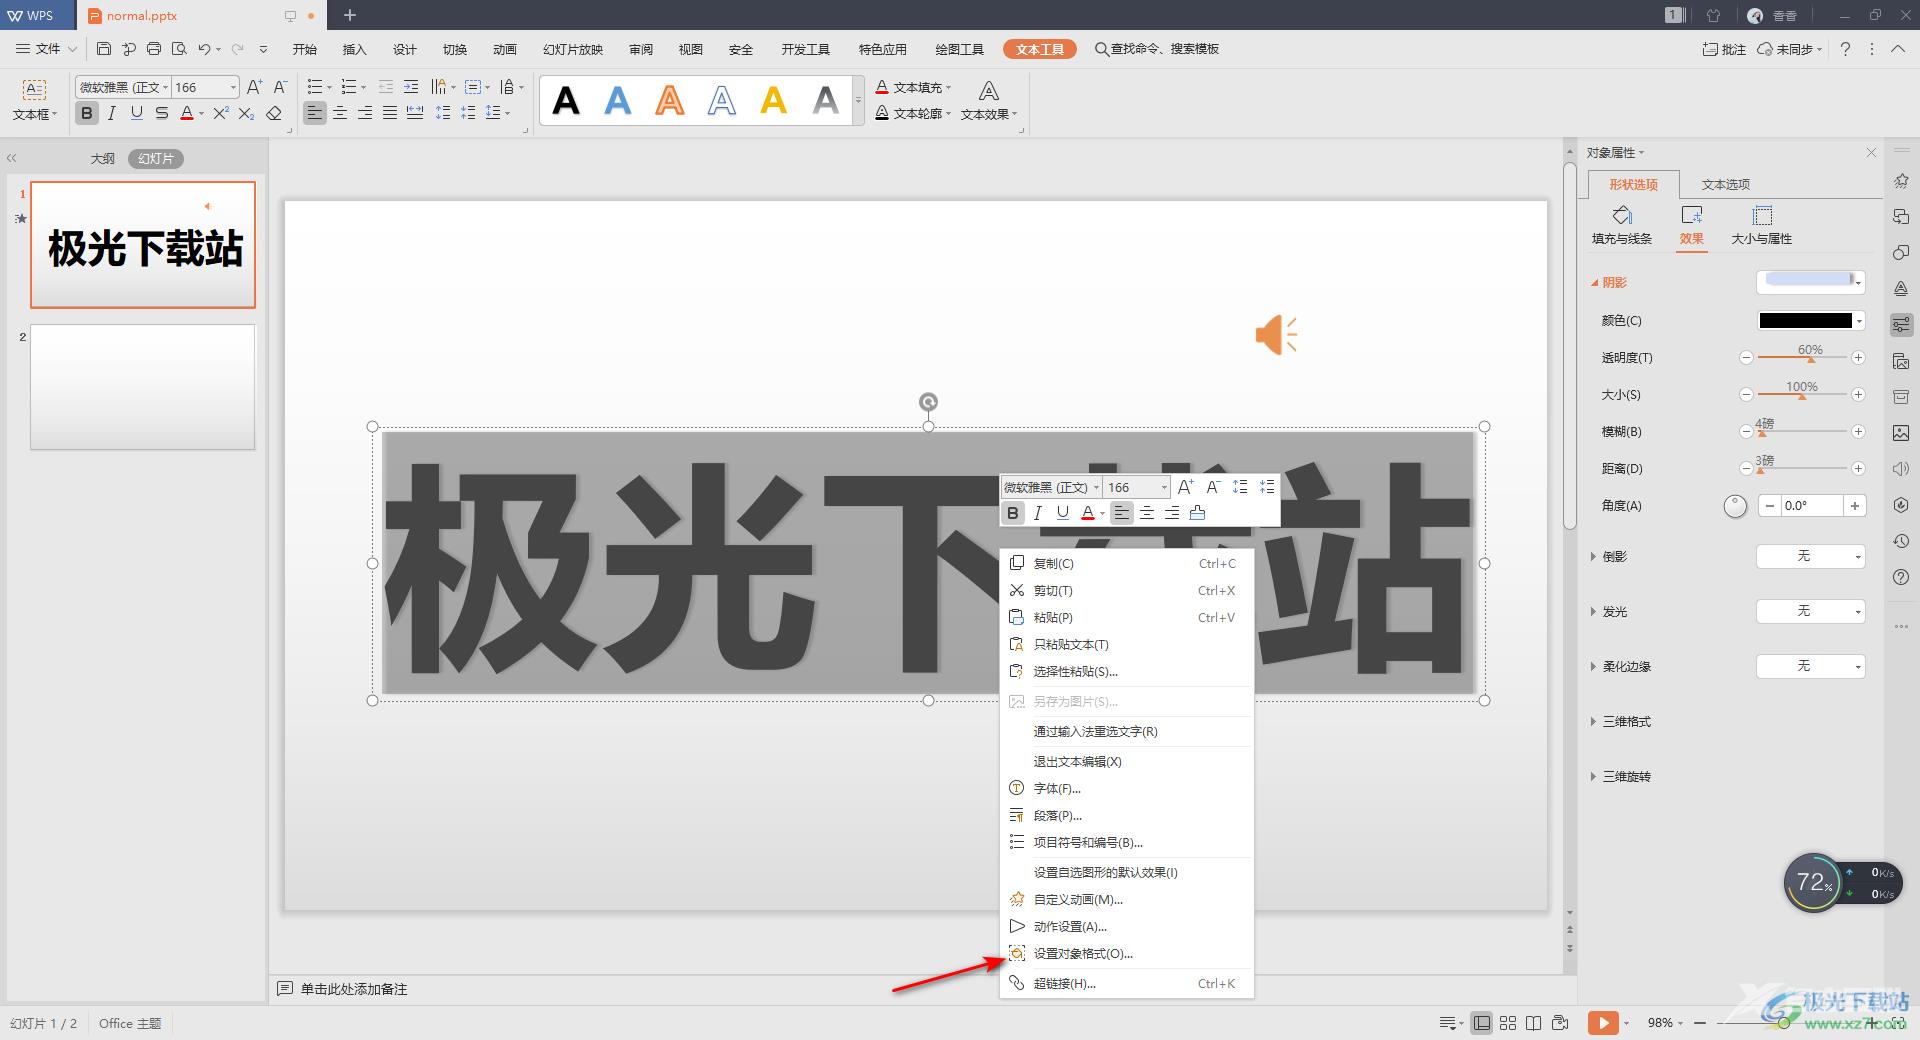
Task: Click the speaker audio icon on slide
Action: coord(1276,335)
